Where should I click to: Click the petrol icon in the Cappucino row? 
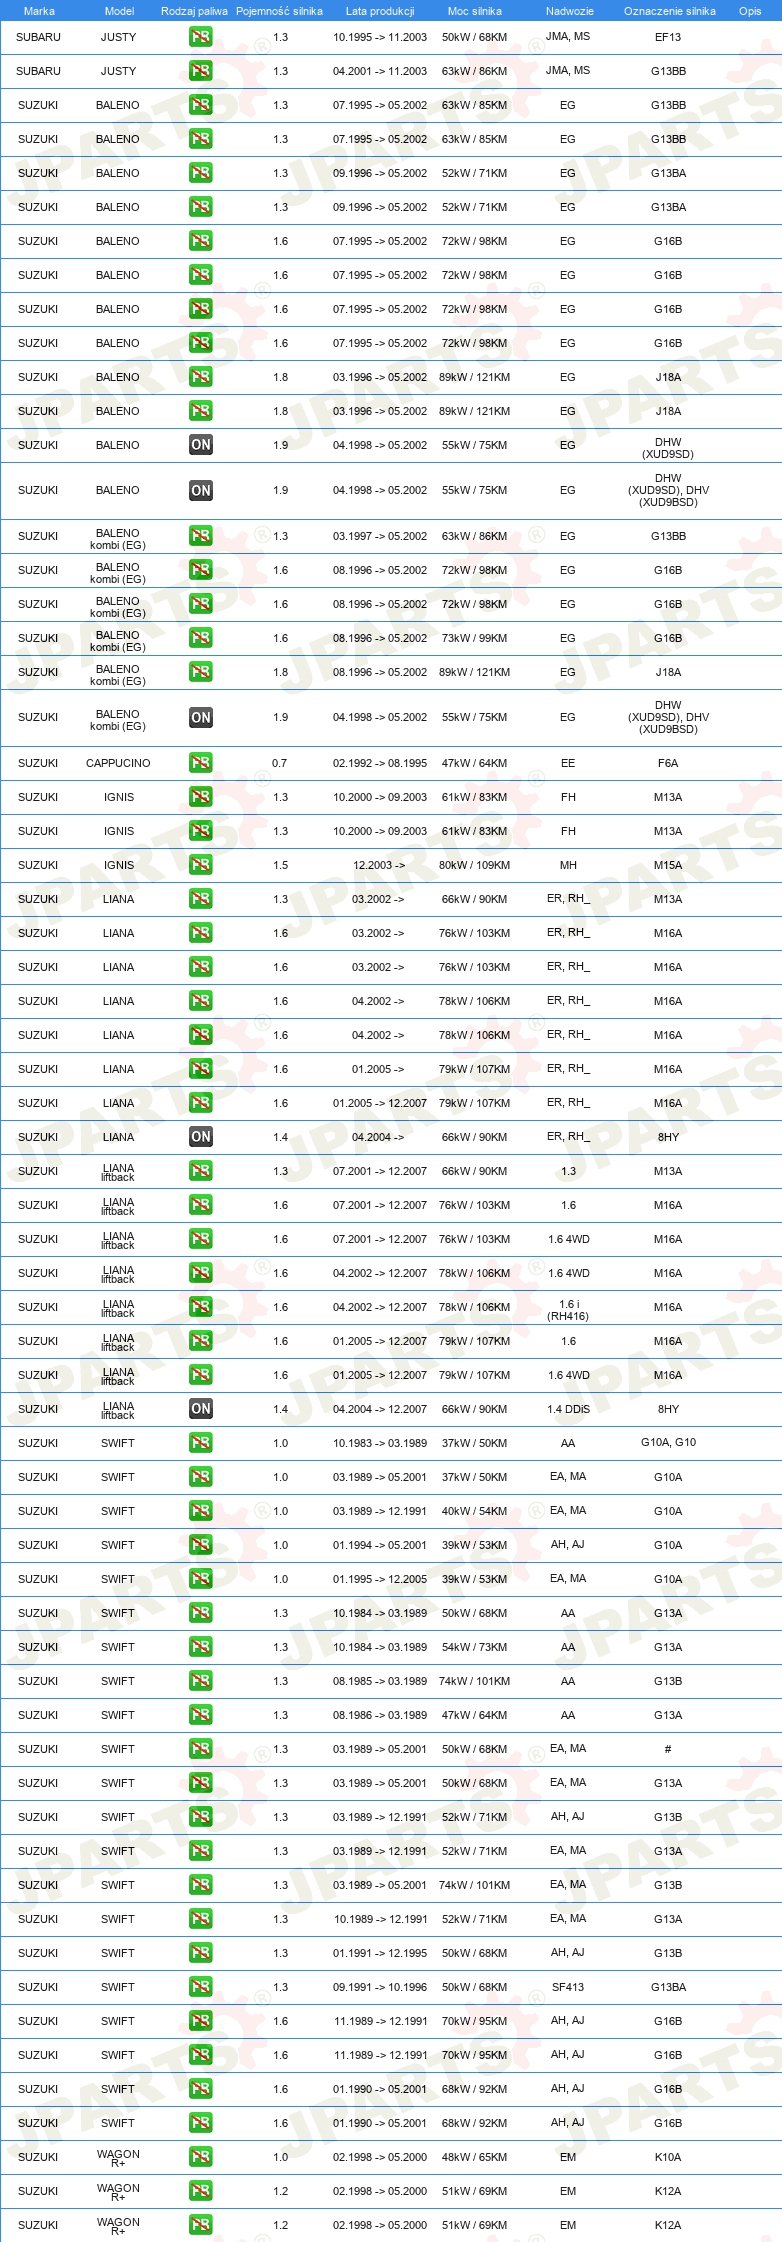click(x=201, y=763)
